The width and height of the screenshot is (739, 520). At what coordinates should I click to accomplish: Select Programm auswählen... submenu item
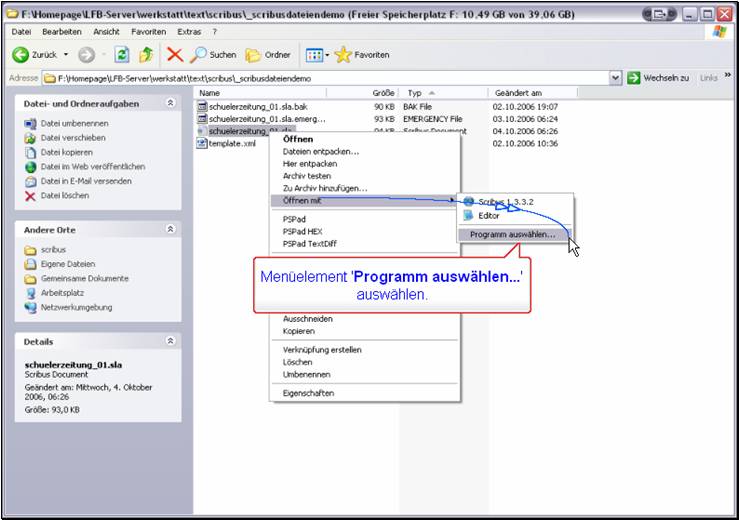[514, 234]
